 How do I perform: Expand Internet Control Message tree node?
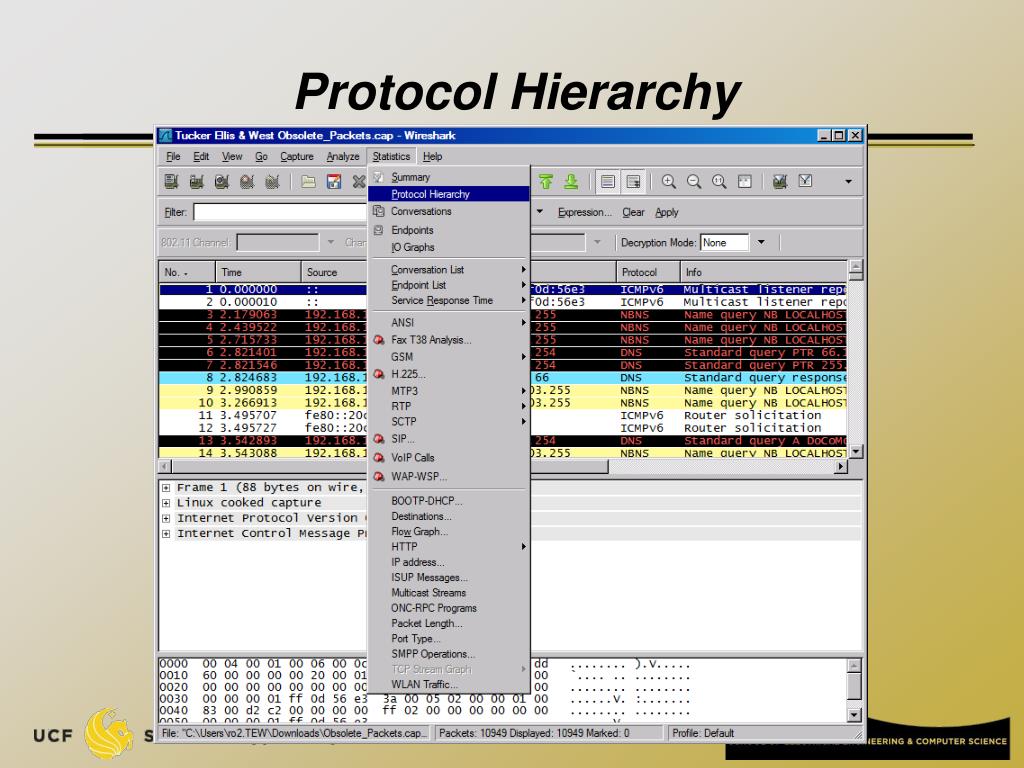pos(166,534)
